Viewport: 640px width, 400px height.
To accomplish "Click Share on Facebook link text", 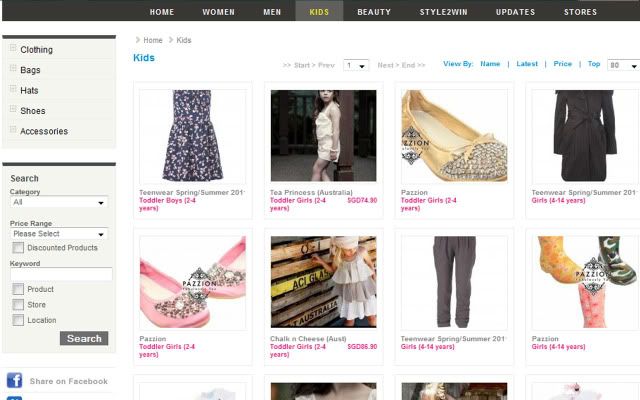I will click(69, 381).
